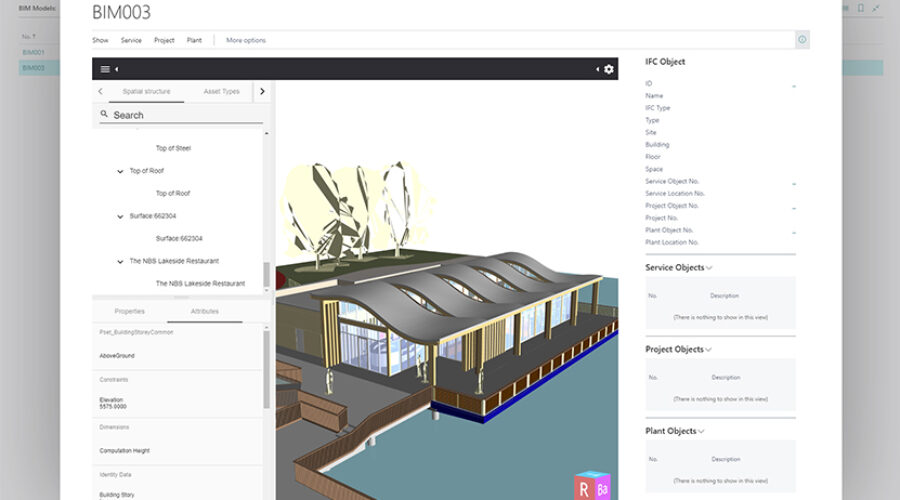The width and height of the screenshot is (900, 500).
Task: Click bookmark icon in the BIM Models window
Action: pyautogui.click(x=860, y=8)
